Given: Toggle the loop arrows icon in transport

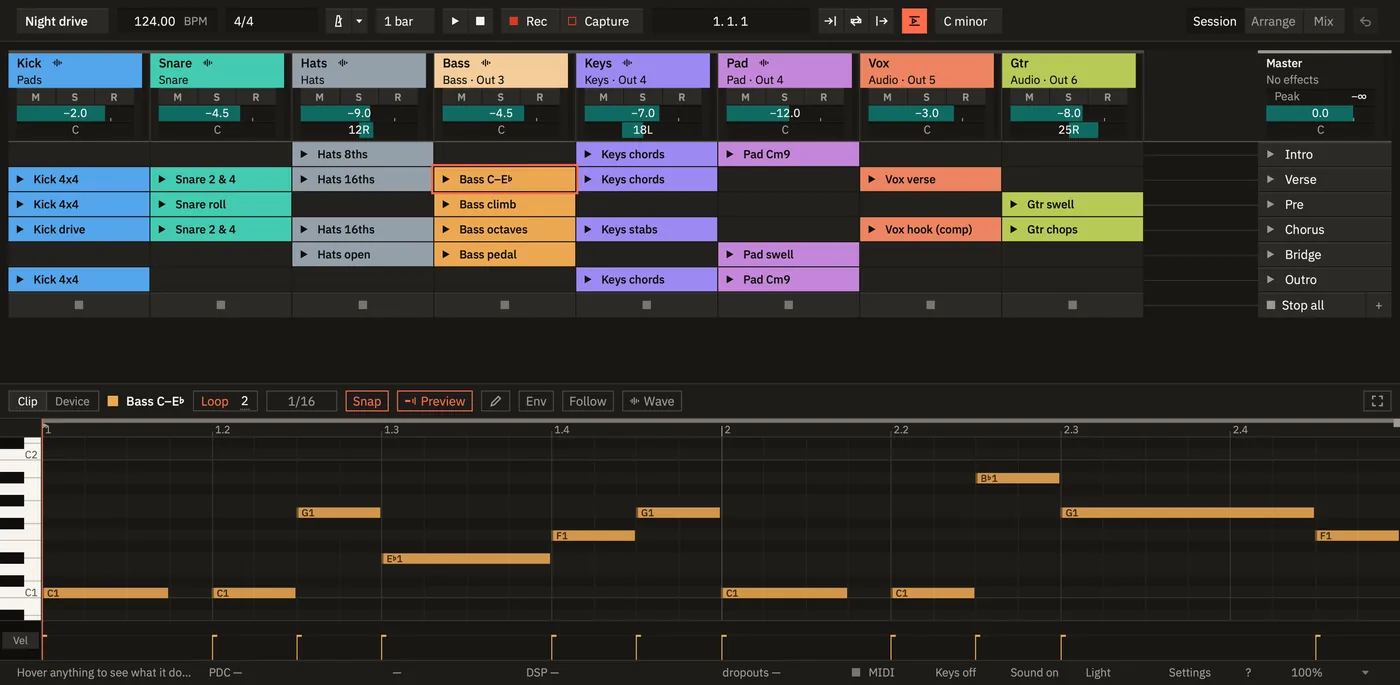Looking at the screenshot, I should coord(856,21).
